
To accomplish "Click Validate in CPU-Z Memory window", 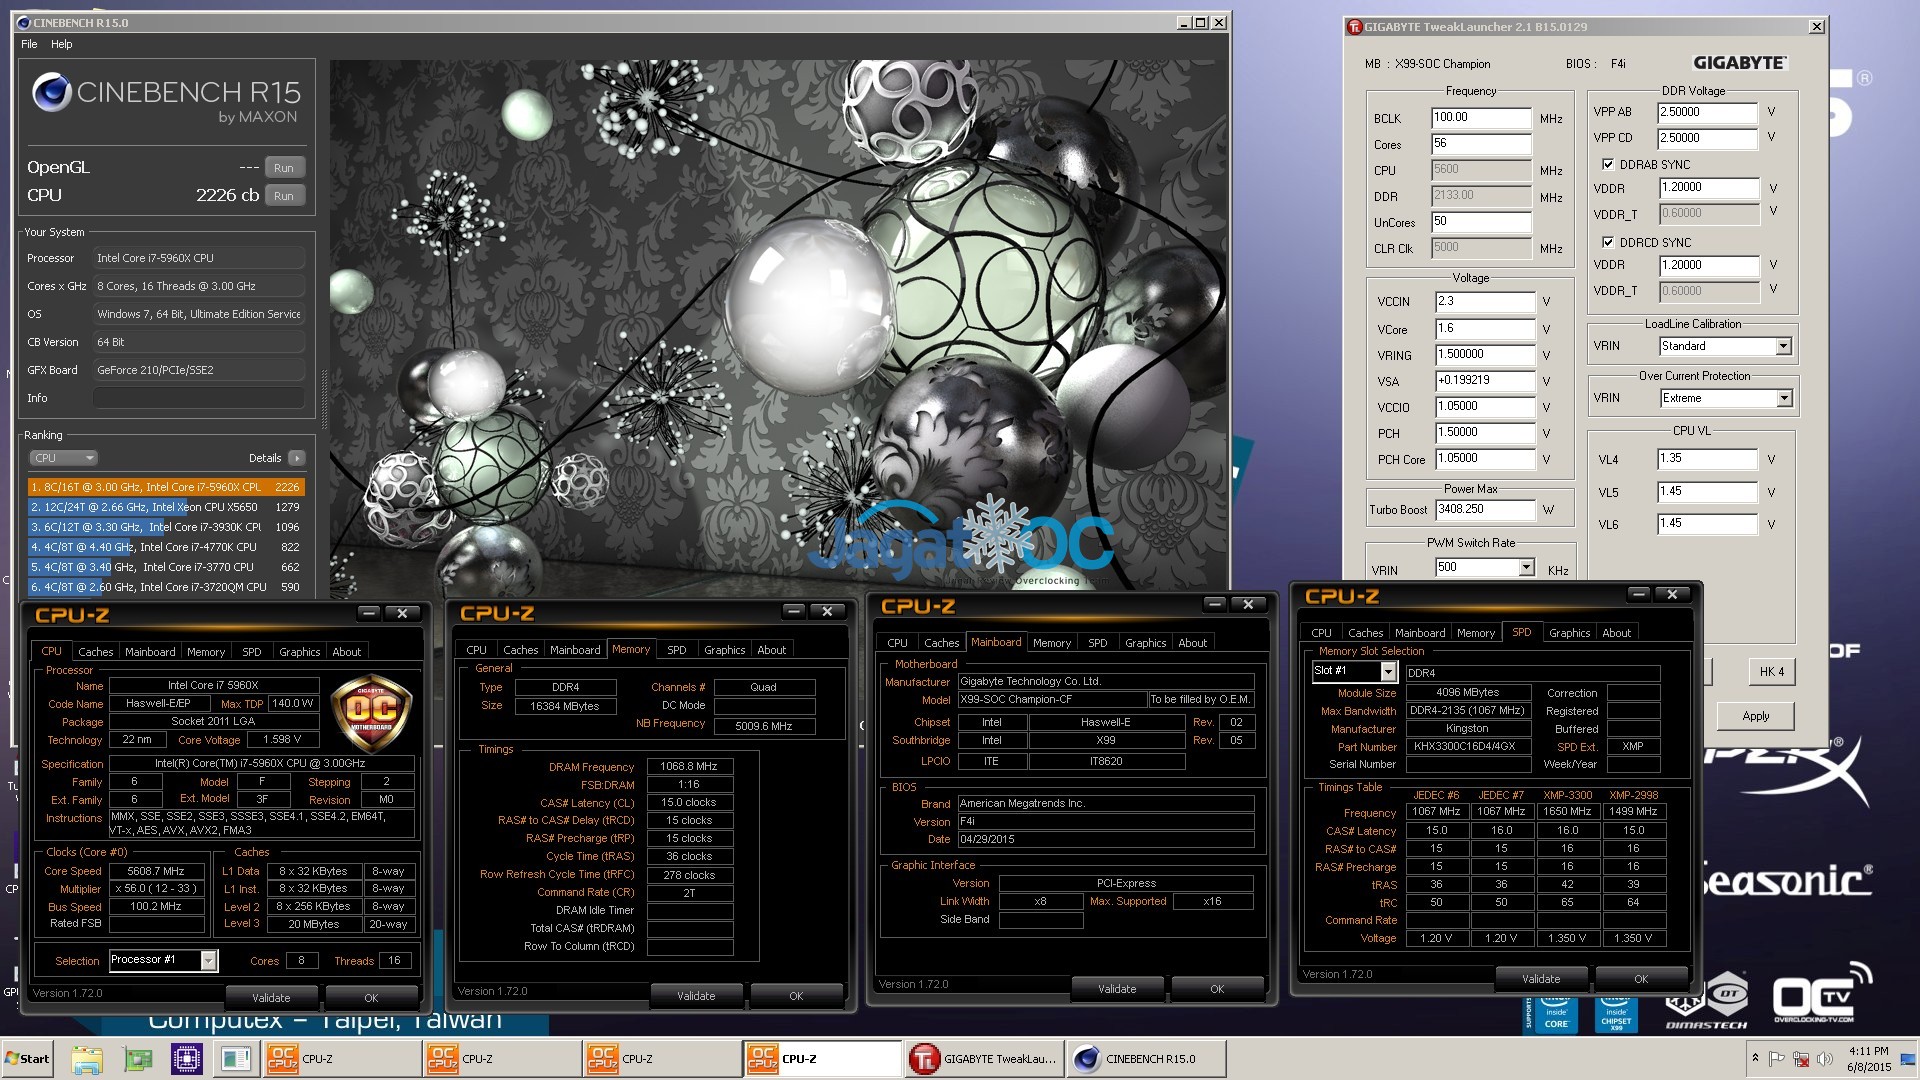I will click(x=696, y=995).
